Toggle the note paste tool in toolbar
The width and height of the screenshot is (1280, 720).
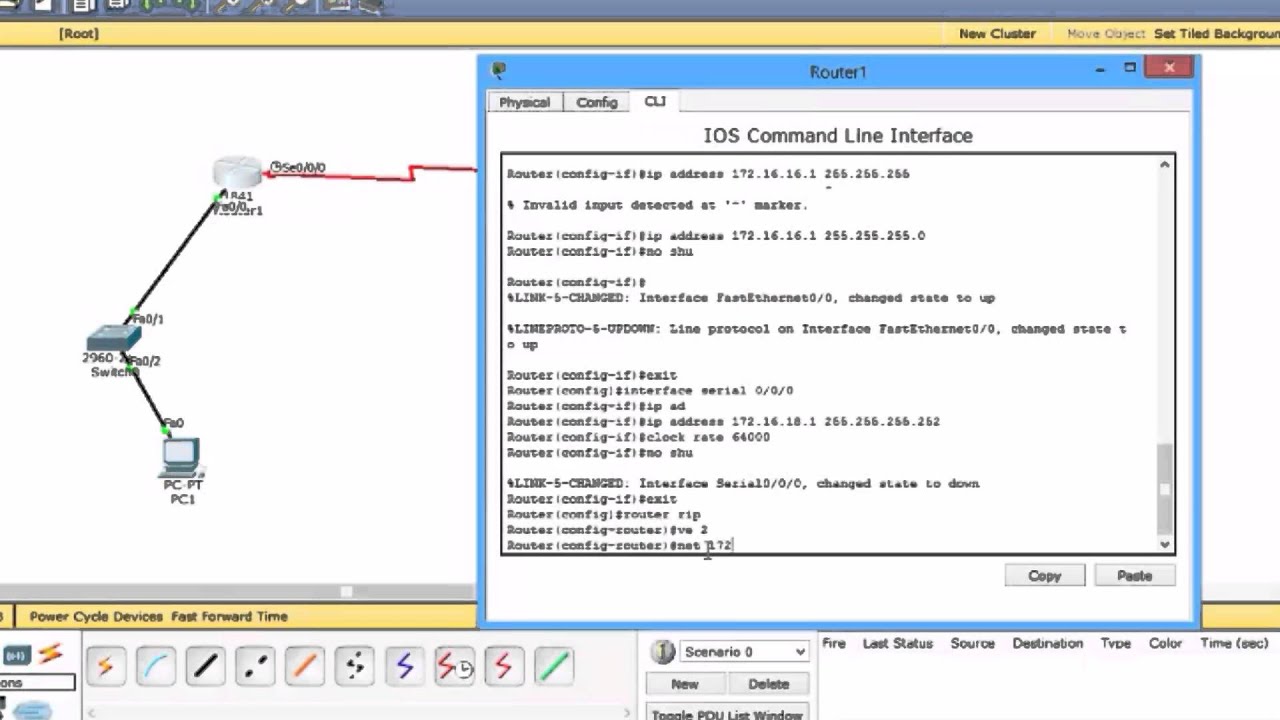pos(195,8)
